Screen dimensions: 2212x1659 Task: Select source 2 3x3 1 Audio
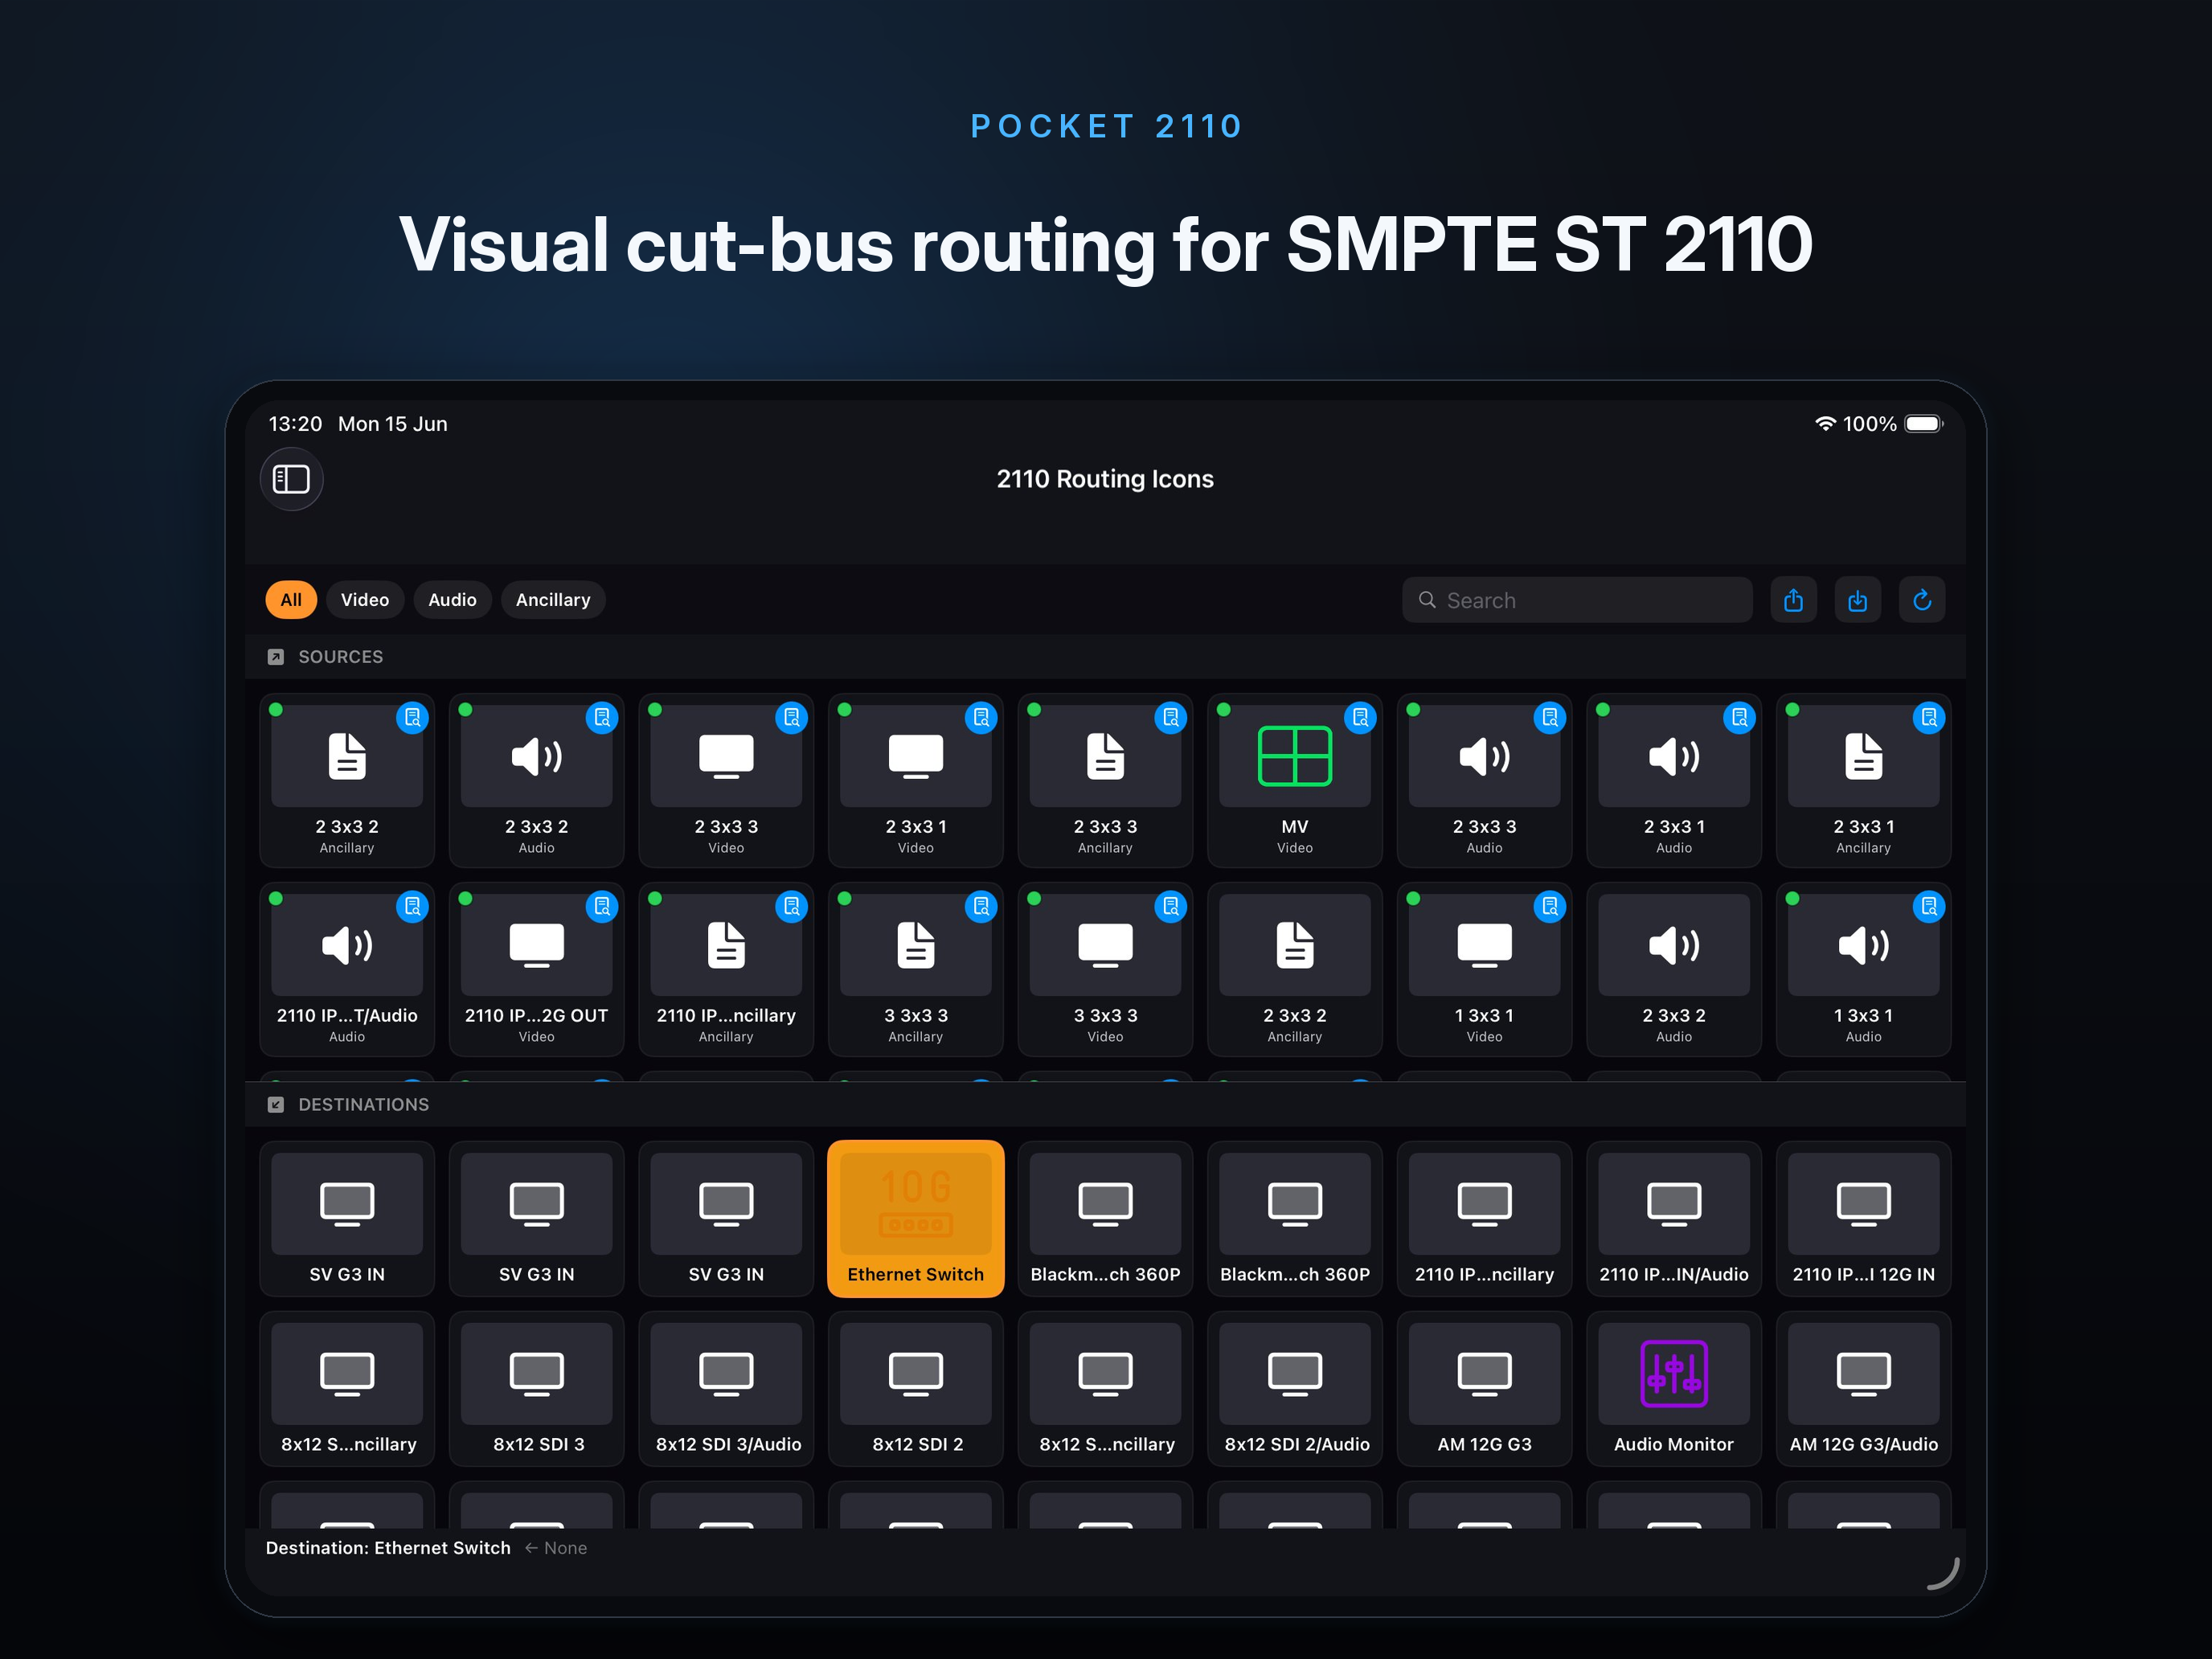click(x=1674, y=780)
